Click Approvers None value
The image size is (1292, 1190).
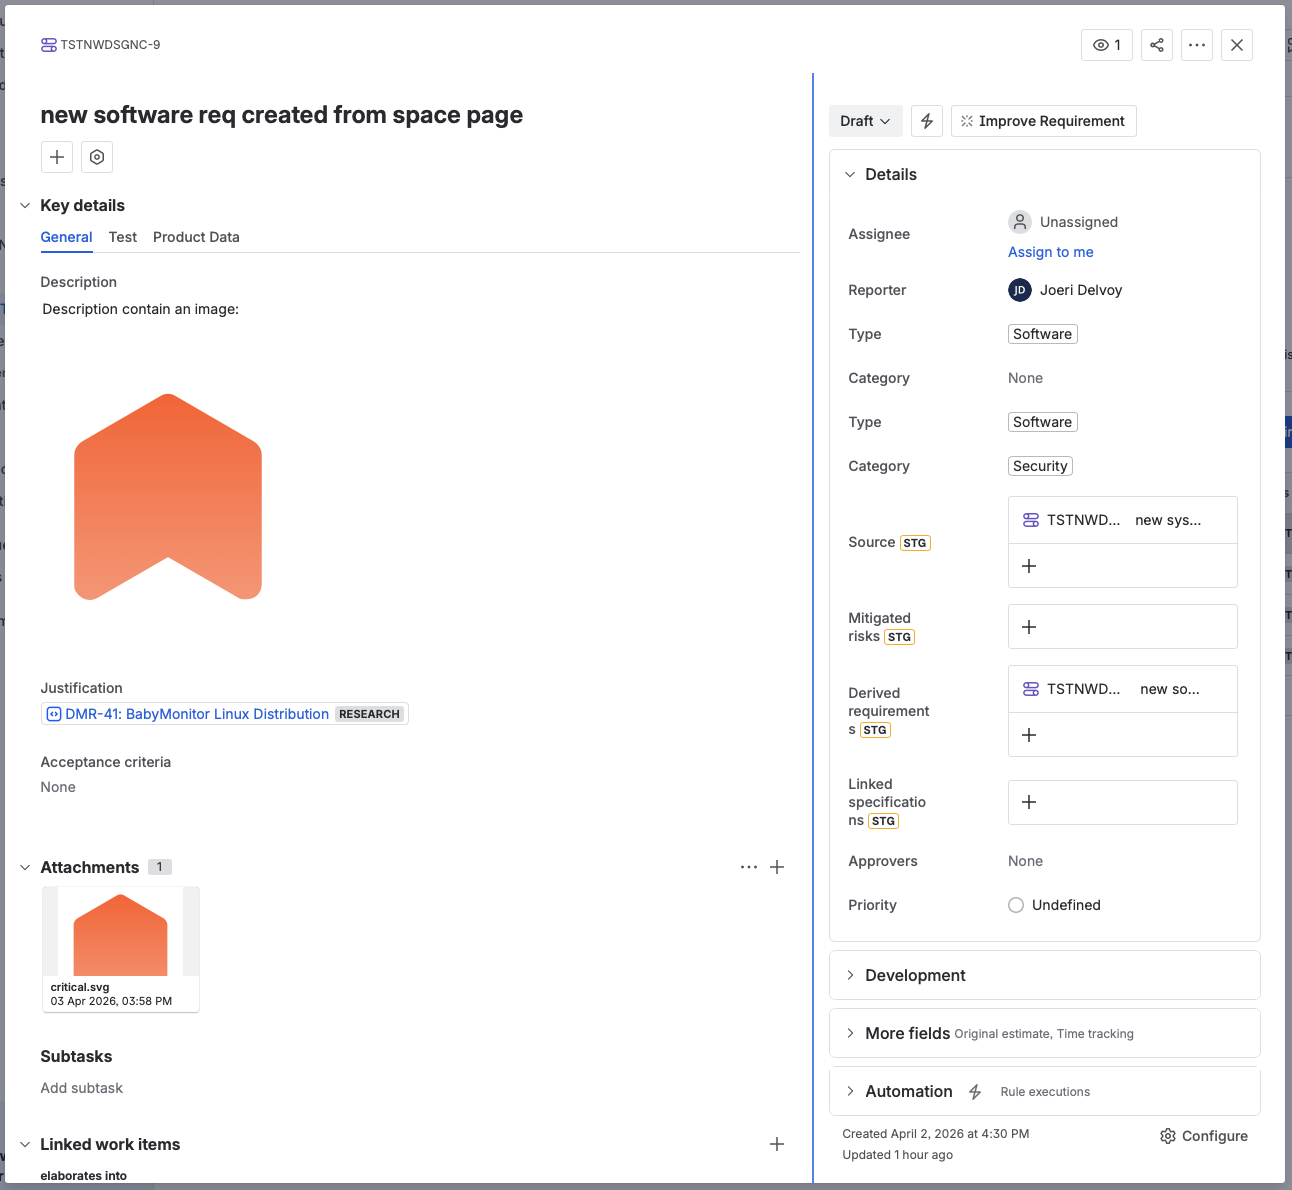point(1026,861)
